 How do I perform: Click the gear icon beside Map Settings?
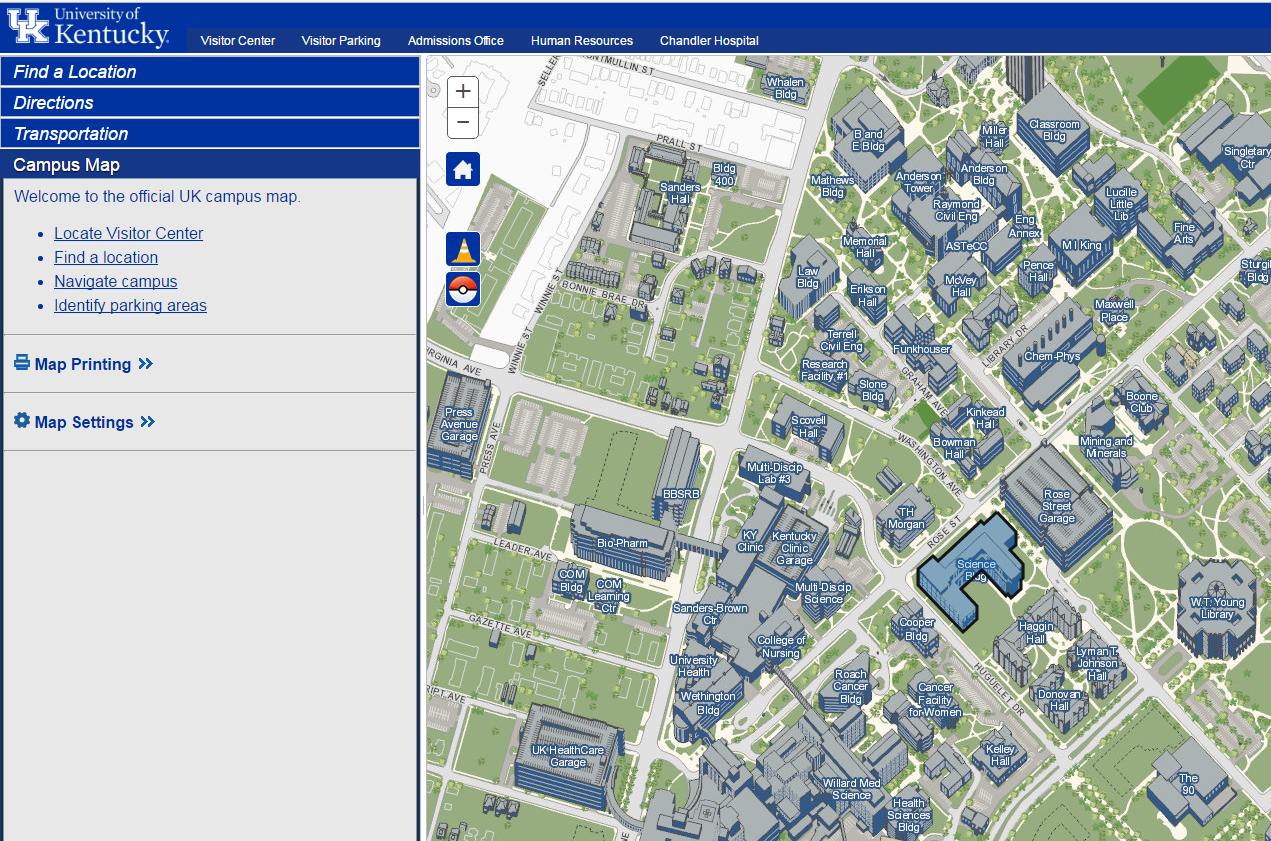(x=22, y=421)
